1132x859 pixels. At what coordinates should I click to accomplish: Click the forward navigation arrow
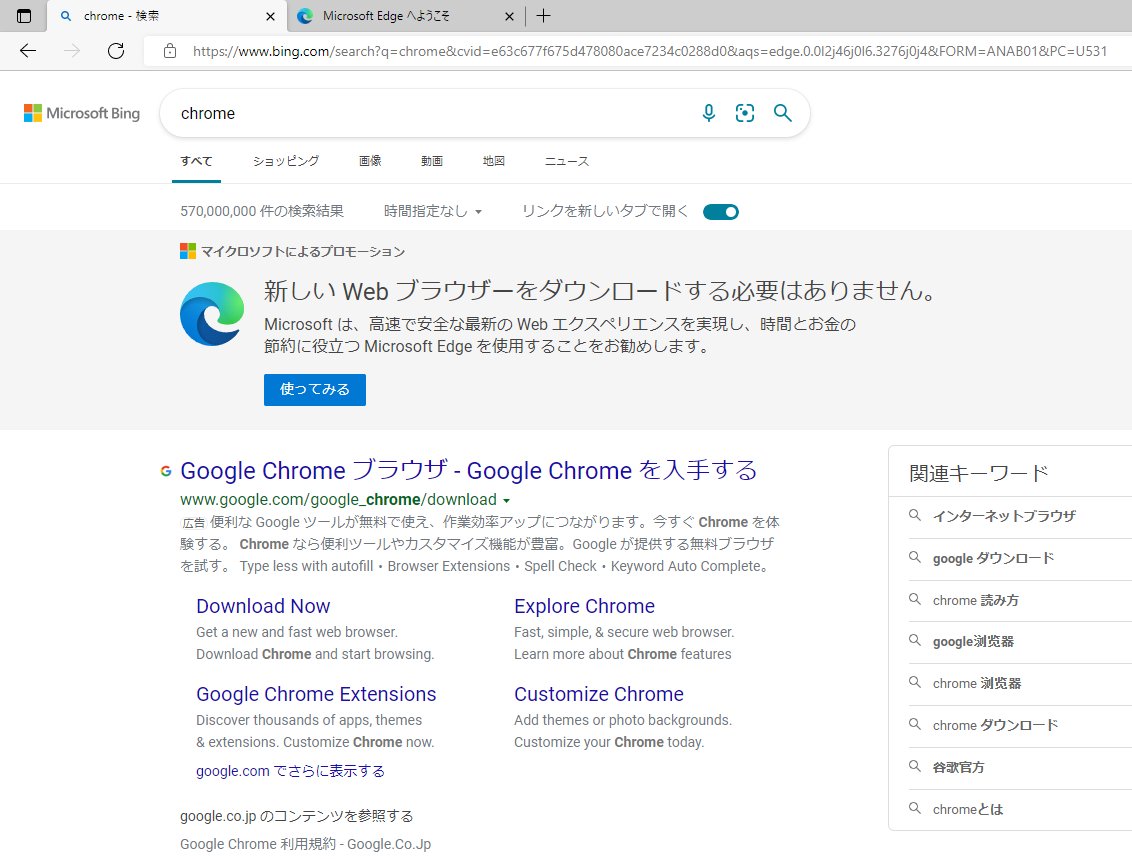click(71, 51)
